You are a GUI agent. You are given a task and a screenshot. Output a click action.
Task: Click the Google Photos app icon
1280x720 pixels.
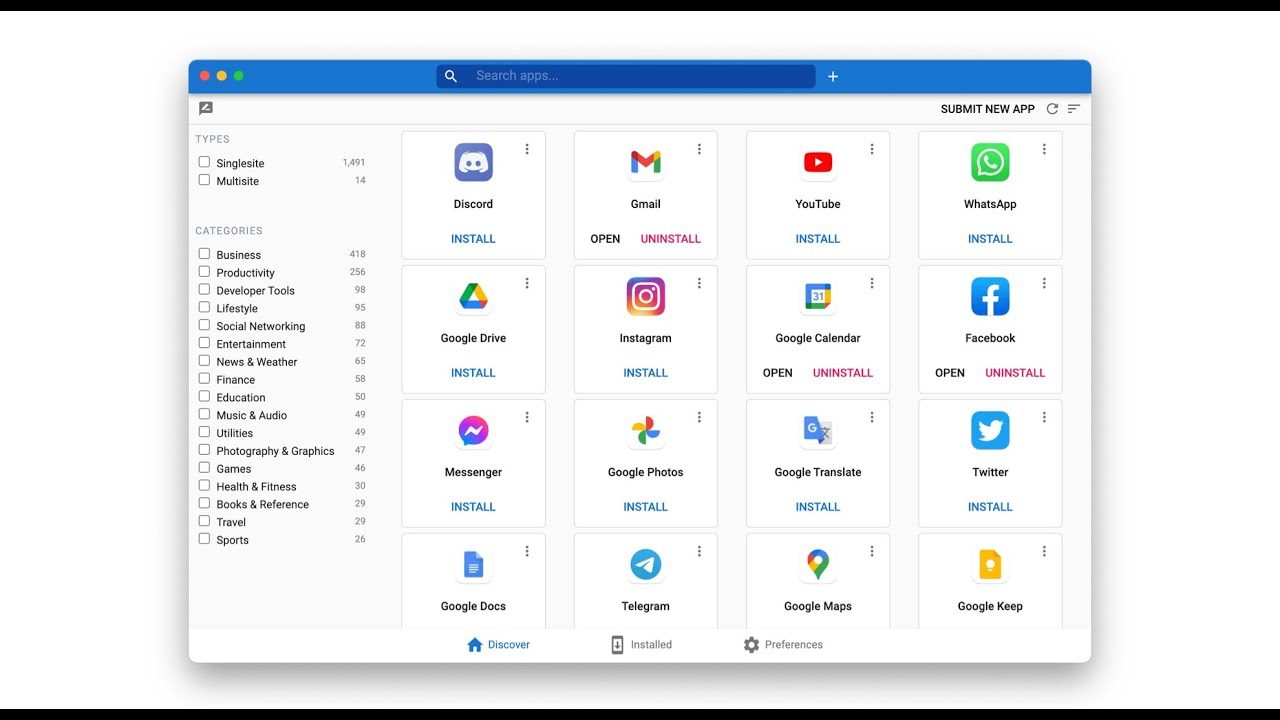[x=646, y=430]
